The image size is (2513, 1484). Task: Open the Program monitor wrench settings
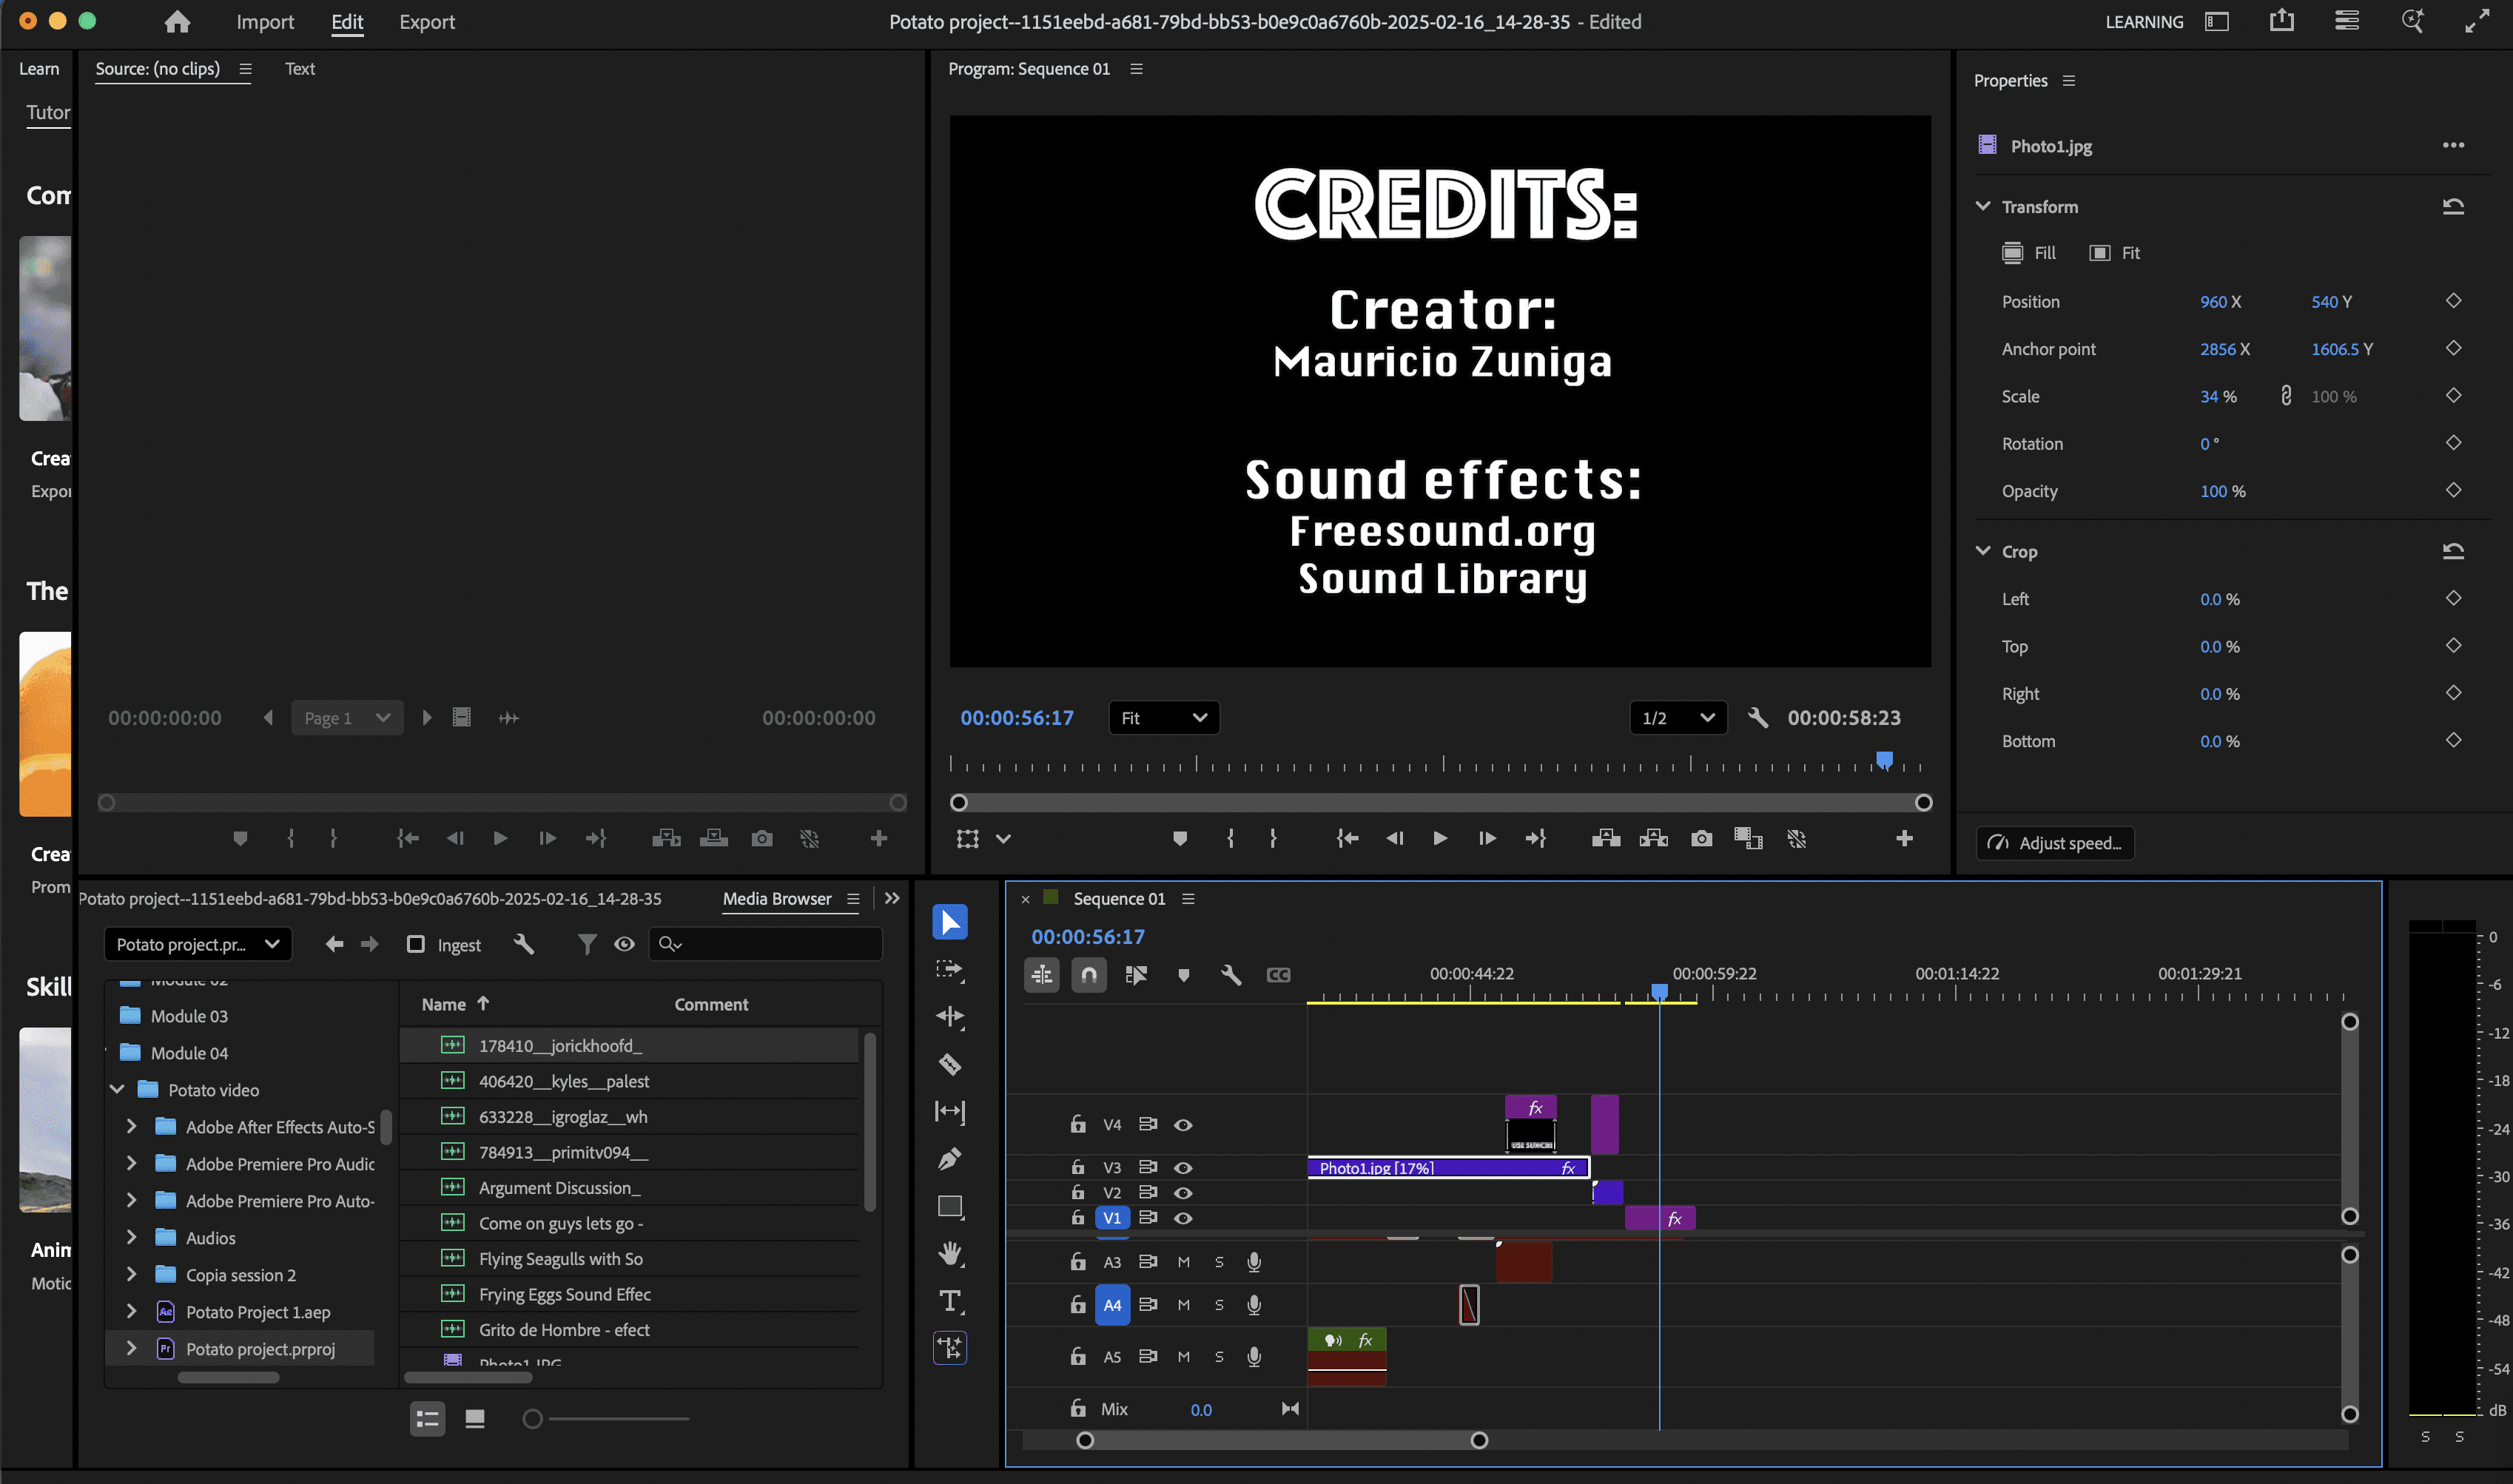click(1757, 717)
